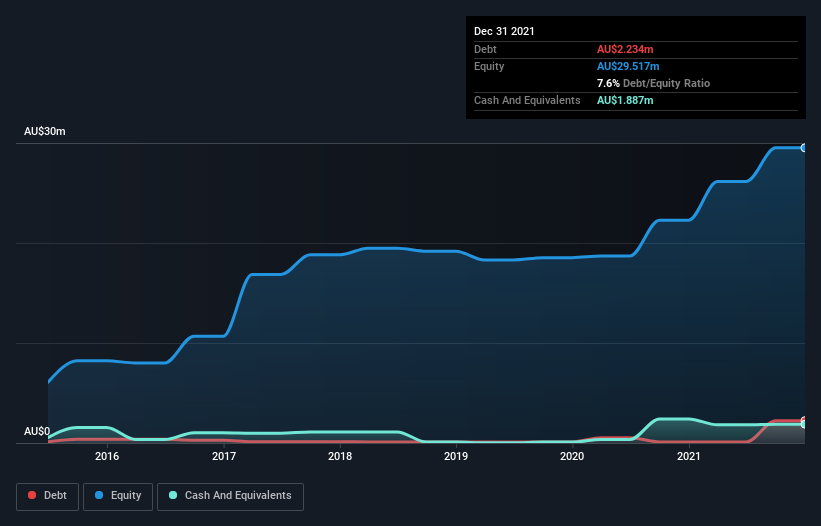Click the AU$29.517m equity value
This screenshot has width=821, height=526.
tap(628, 66)
